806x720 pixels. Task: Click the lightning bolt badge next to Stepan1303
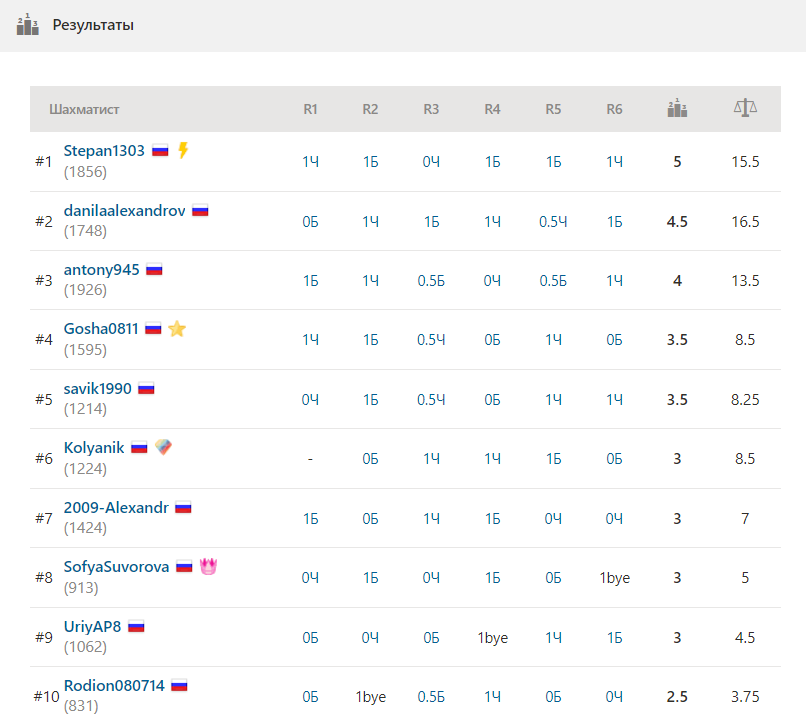click(x=183, y=150)
